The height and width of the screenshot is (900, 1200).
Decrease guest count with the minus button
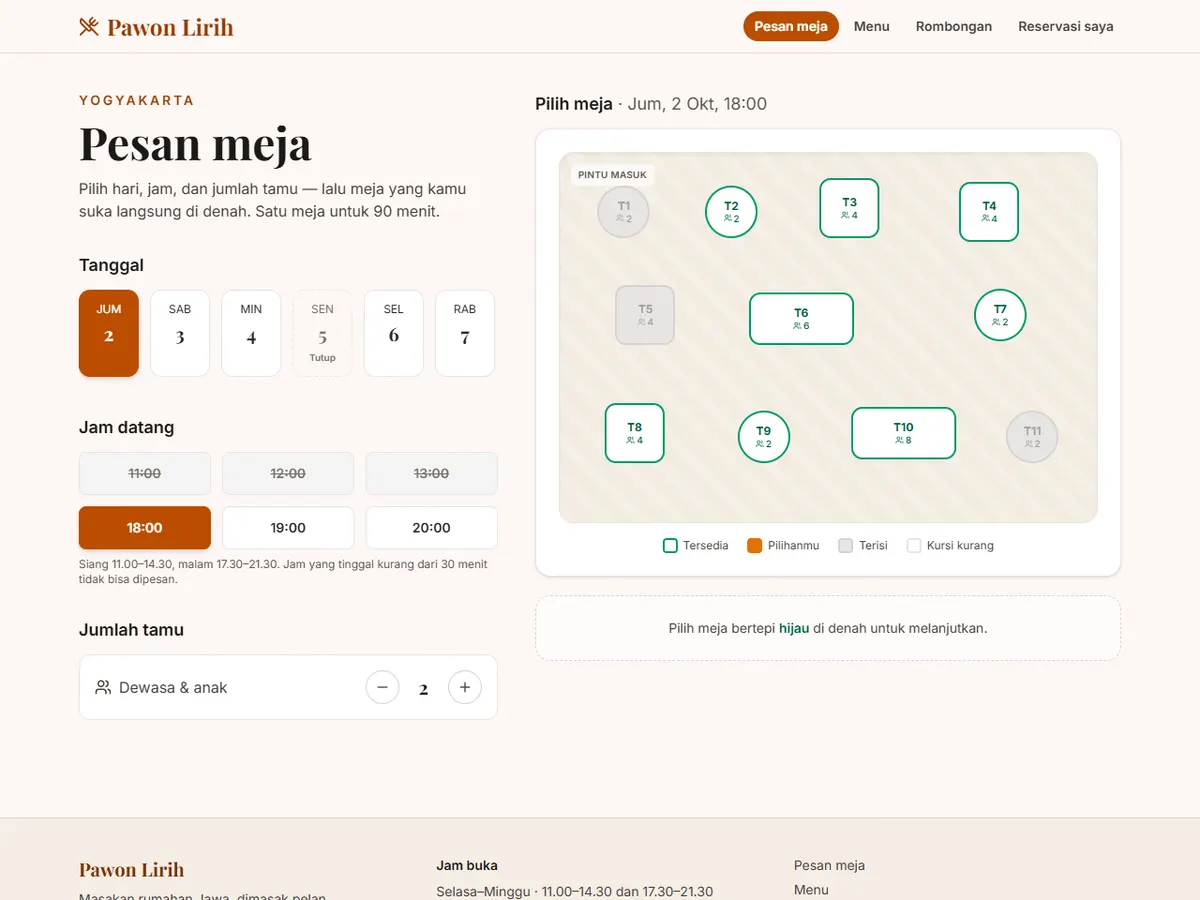pos(382,688)
